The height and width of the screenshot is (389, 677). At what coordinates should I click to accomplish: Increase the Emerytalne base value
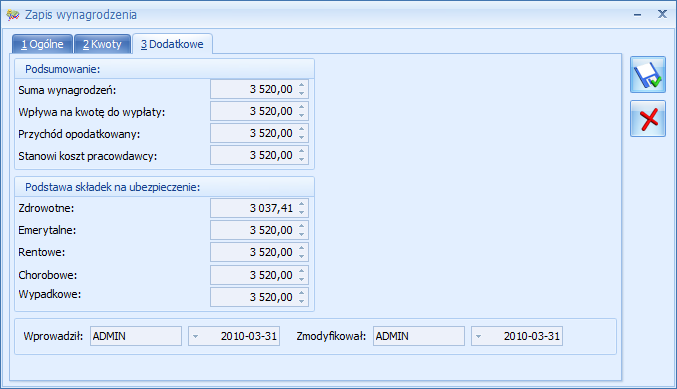301,226
